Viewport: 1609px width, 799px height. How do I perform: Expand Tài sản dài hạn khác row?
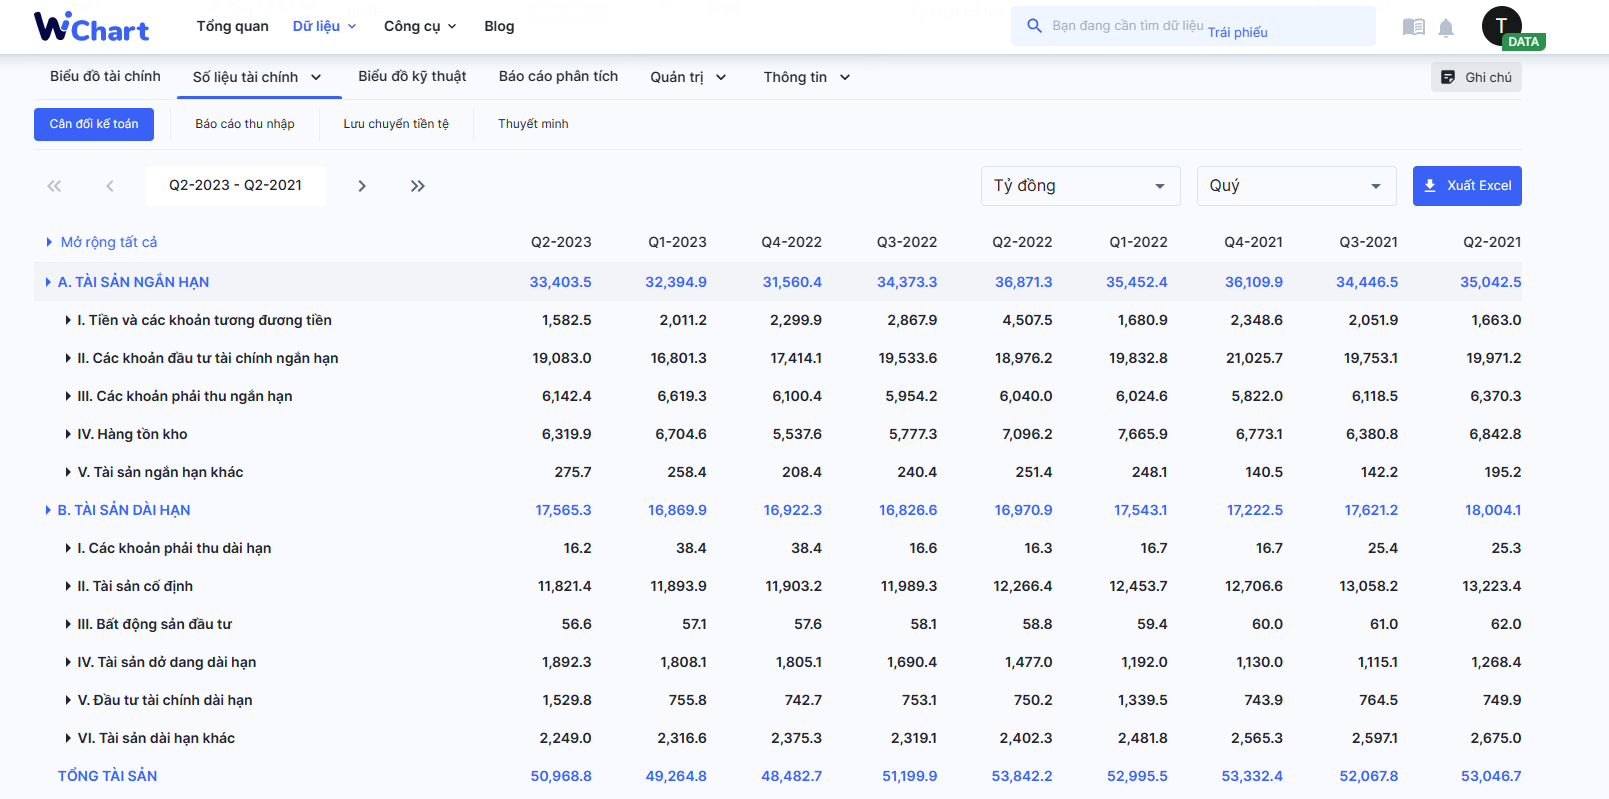[x=68, y=738]
